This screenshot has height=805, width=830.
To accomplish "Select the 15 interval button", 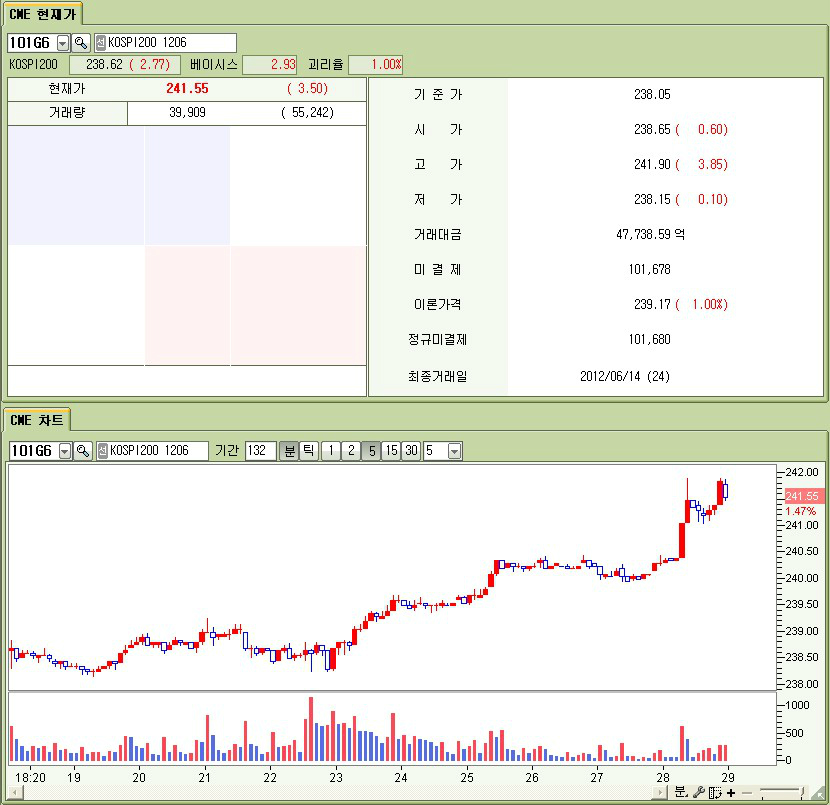I will [x=391, y=451].
